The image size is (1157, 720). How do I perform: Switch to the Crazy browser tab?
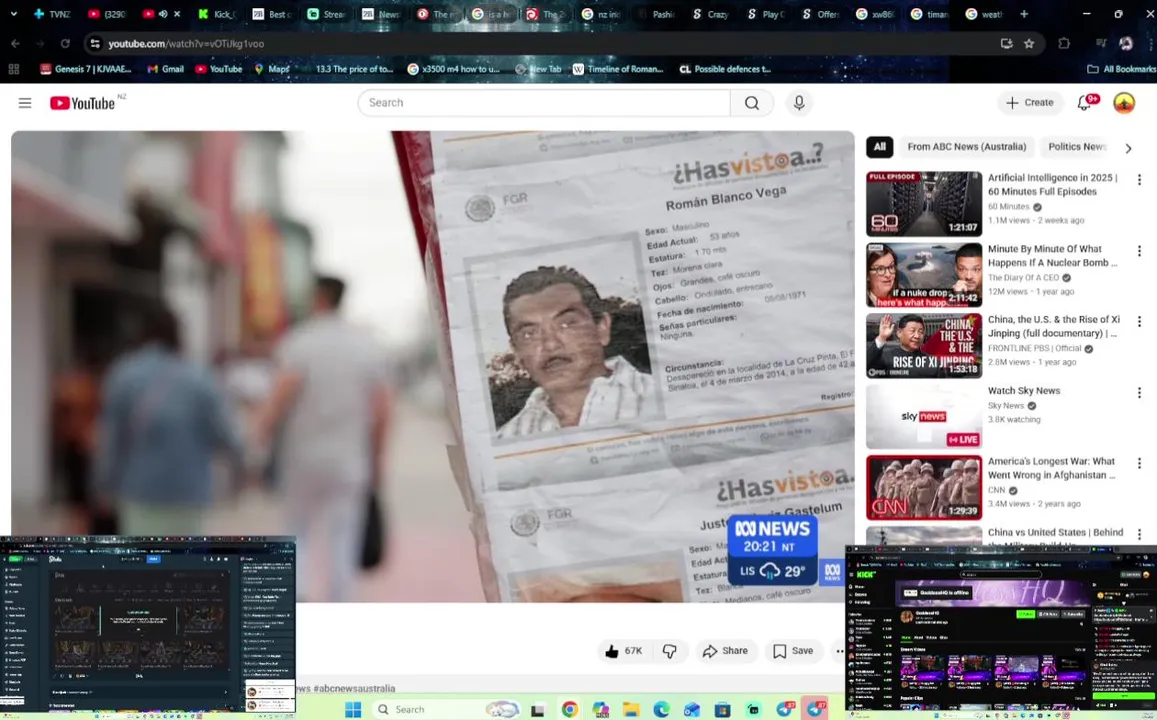(710, 14)
